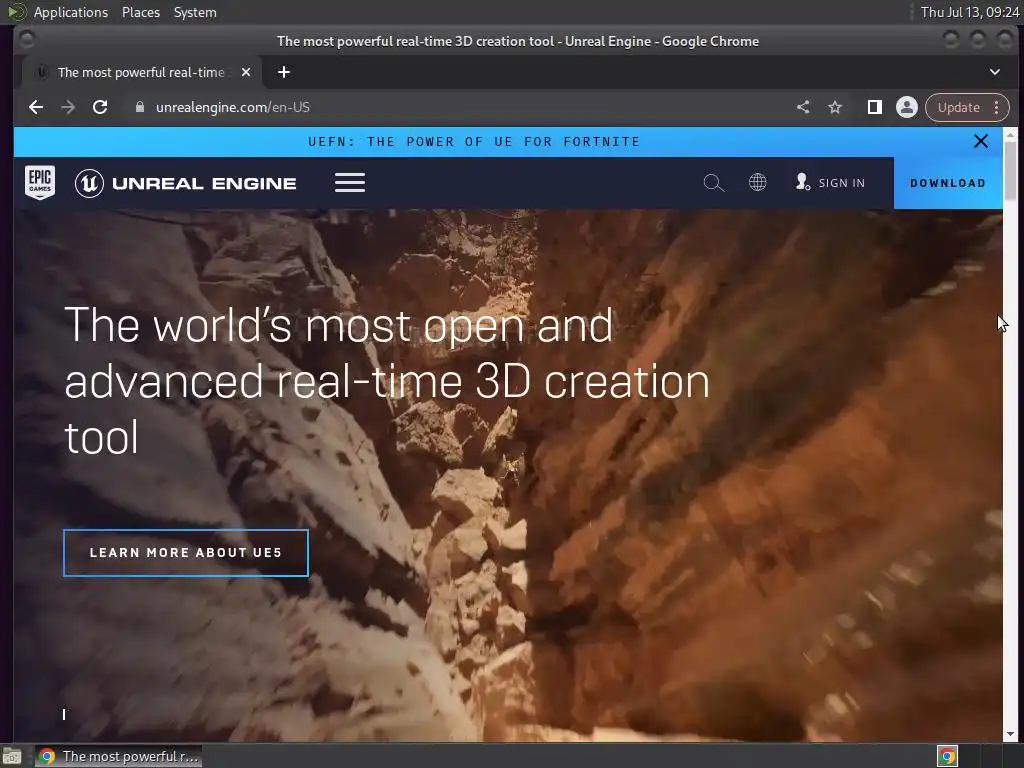Image resolution: width=1024 pixels, height=768 pixels.
Task: Click the Sign In user link
Action: click(x=830, y=183)
